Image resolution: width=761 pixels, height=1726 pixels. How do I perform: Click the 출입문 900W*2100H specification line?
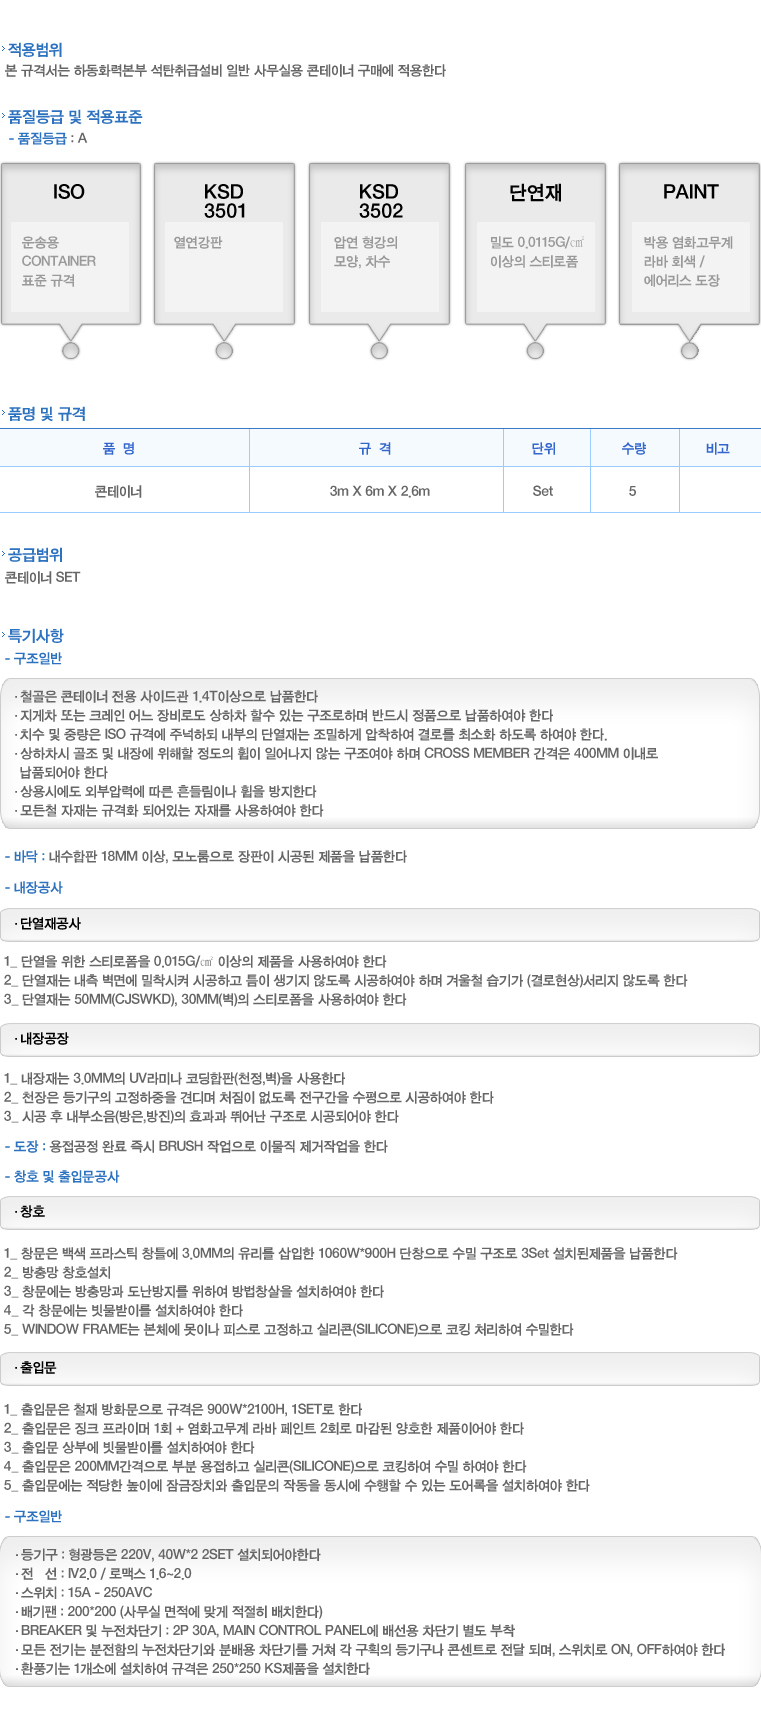(183, 1410)
